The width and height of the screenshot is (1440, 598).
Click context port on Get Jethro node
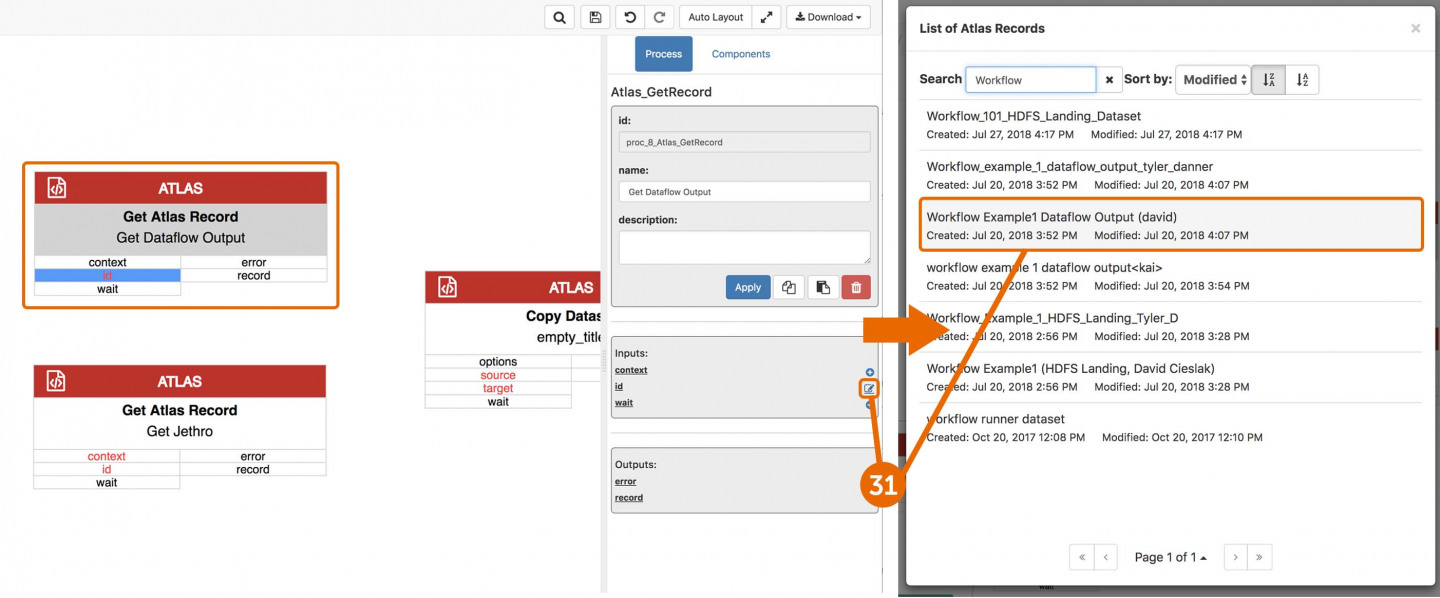point(107,456)
